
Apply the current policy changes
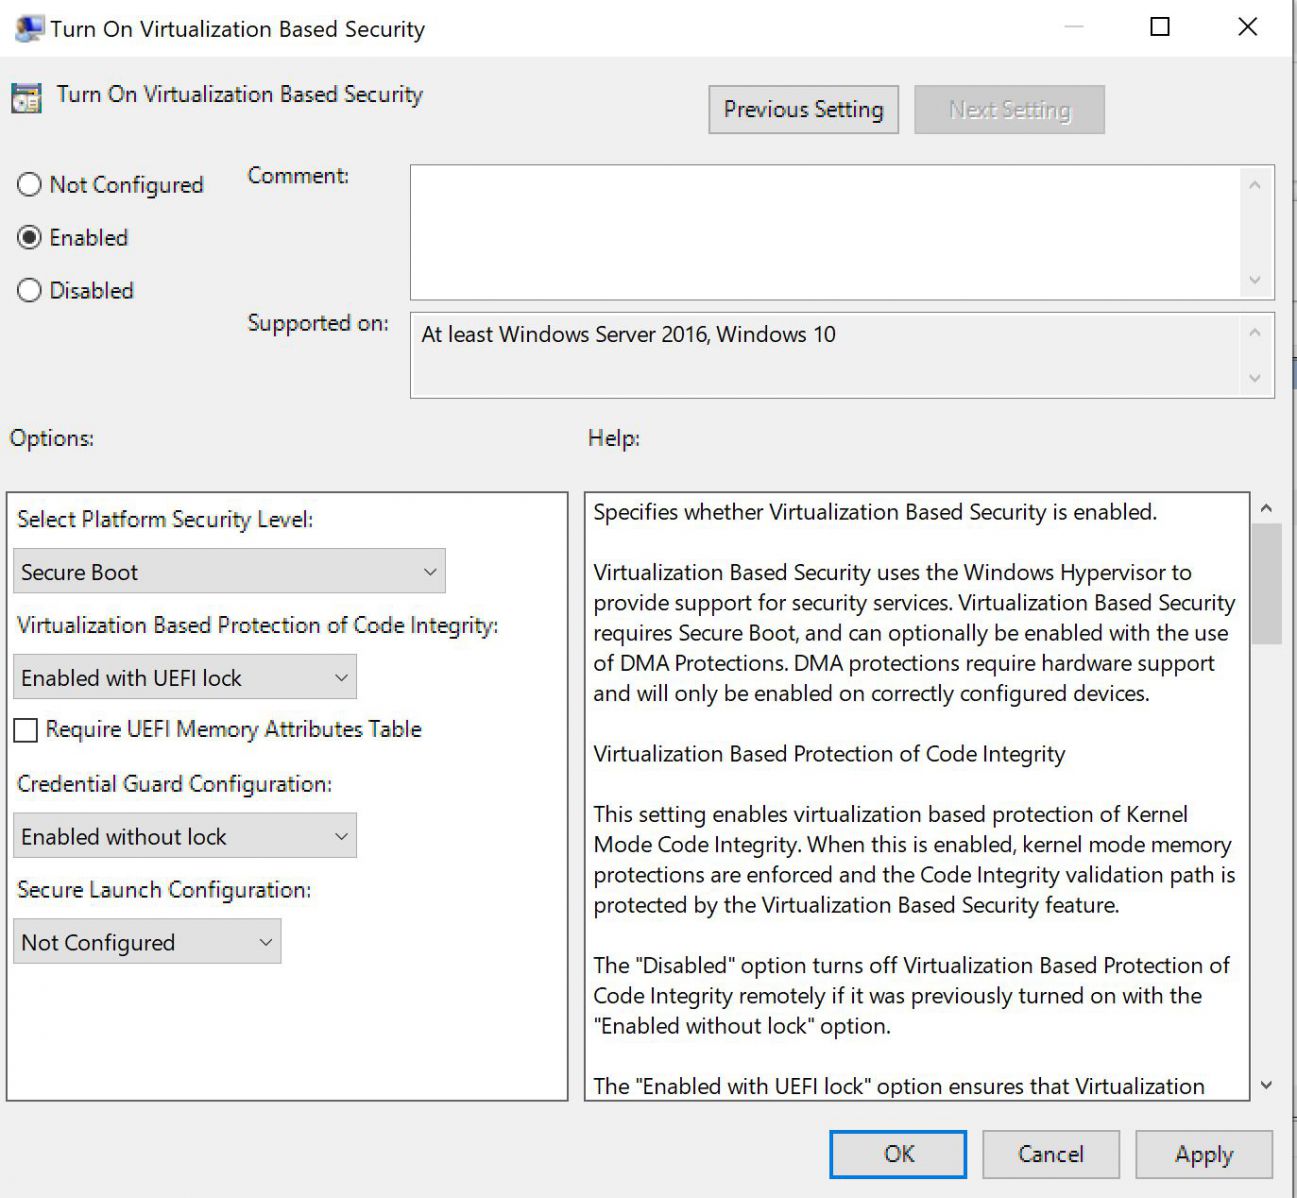(1204, 1154)
